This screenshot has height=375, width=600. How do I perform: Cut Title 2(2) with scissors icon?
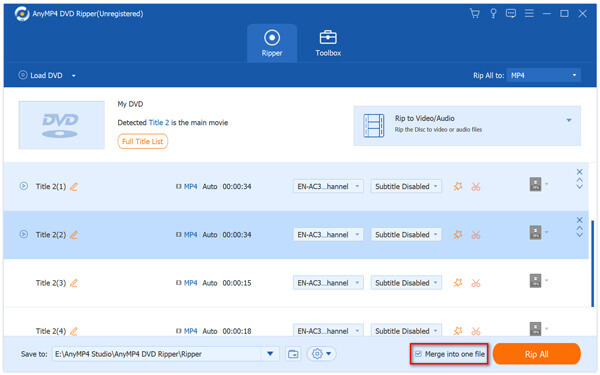pos(476,235)
